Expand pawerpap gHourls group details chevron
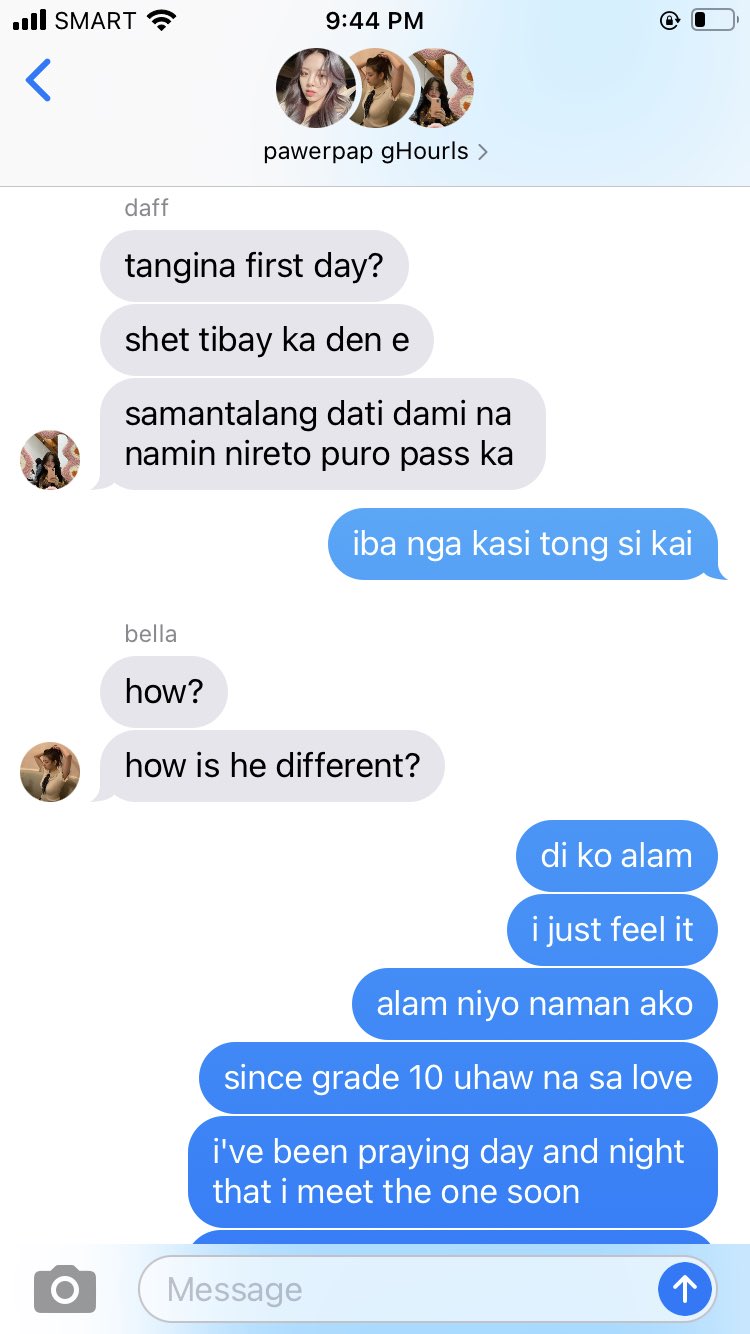This screenshot has height=1334, width=750. click(484, 153)
